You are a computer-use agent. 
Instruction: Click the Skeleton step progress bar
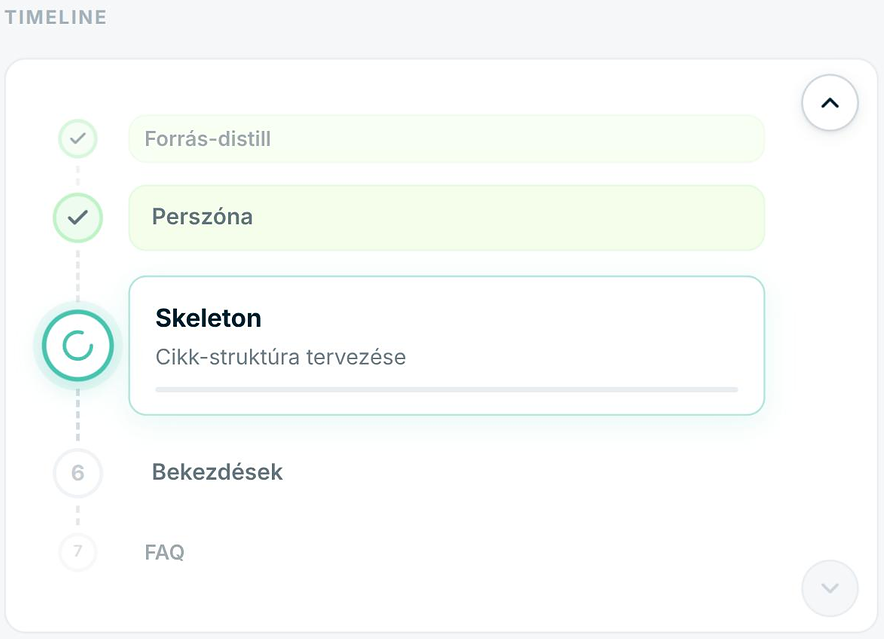click(x=447, y=389)
